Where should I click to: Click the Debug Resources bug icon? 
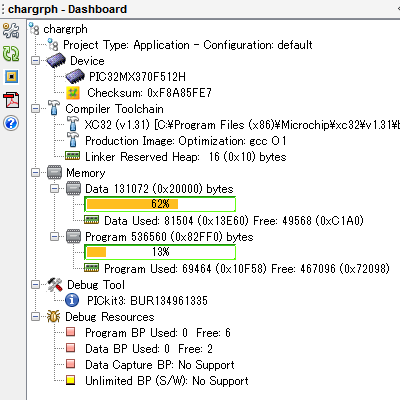coord(54,316)
